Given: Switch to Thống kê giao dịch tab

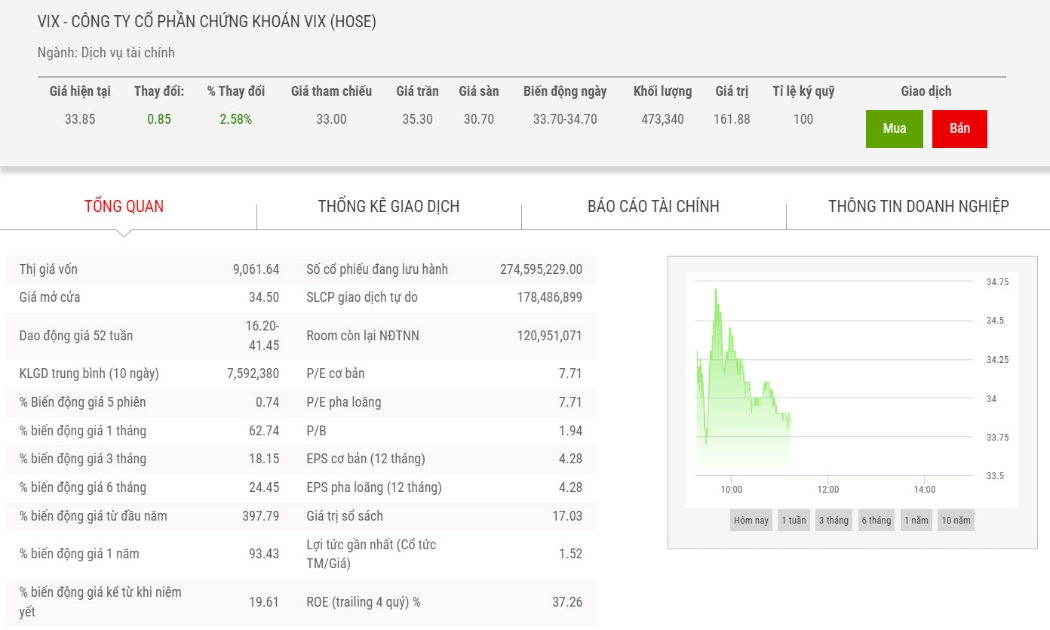Looking at the screenshot, I should [388, 206].
